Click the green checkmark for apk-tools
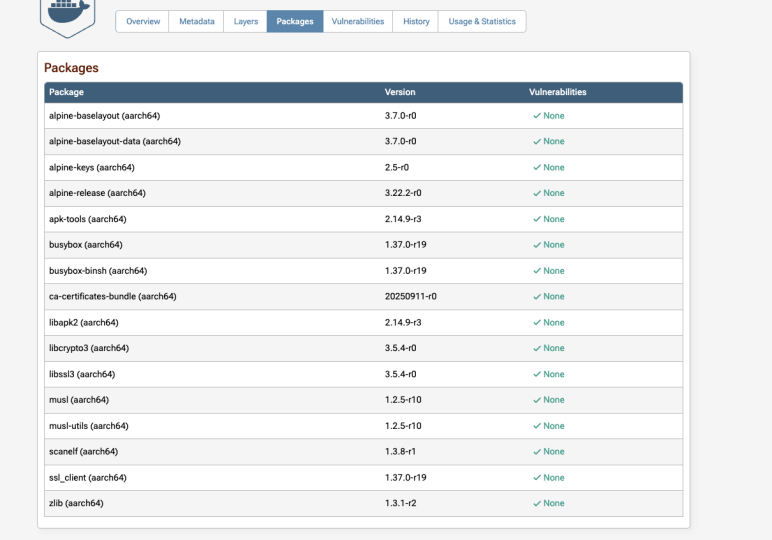Image resolution: width=772 pixels, height=540 pixels. point(537,219)
